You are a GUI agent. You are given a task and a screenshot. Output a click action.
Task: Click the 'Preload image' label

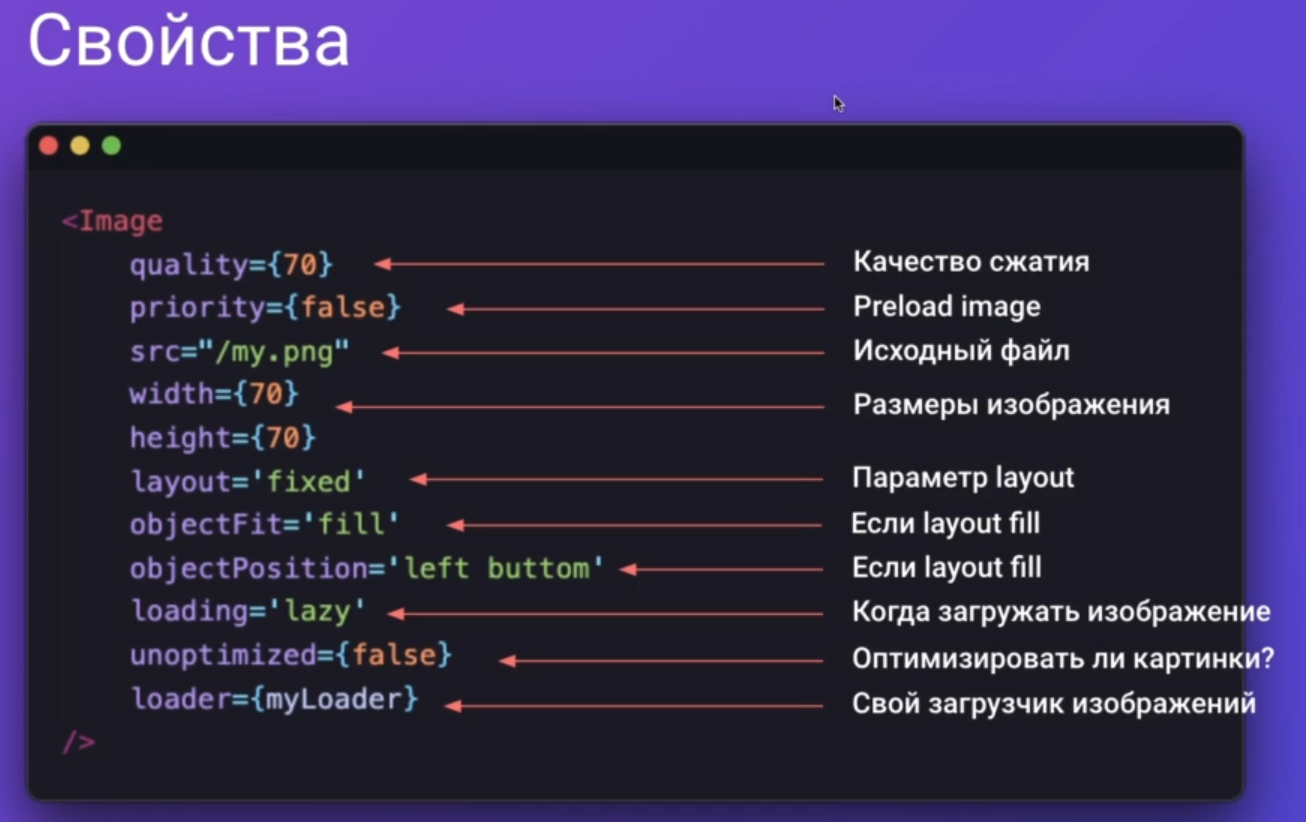(x=946, y=307)
